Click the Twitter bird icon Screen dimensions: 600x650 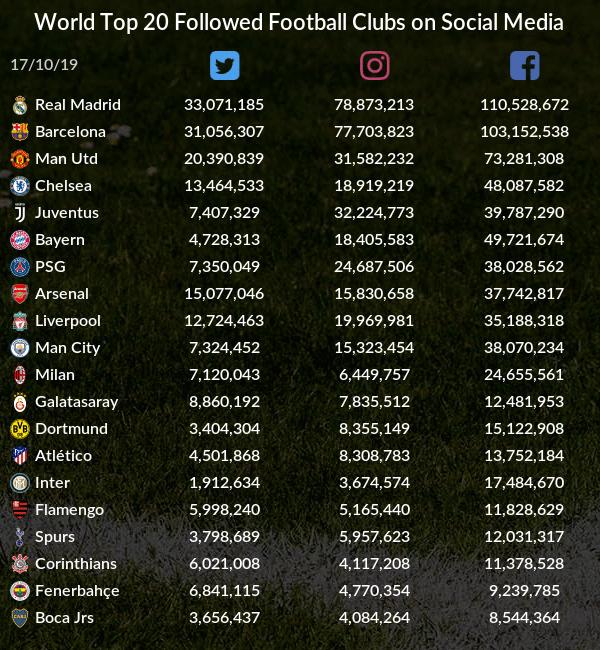tap(225, 66)
